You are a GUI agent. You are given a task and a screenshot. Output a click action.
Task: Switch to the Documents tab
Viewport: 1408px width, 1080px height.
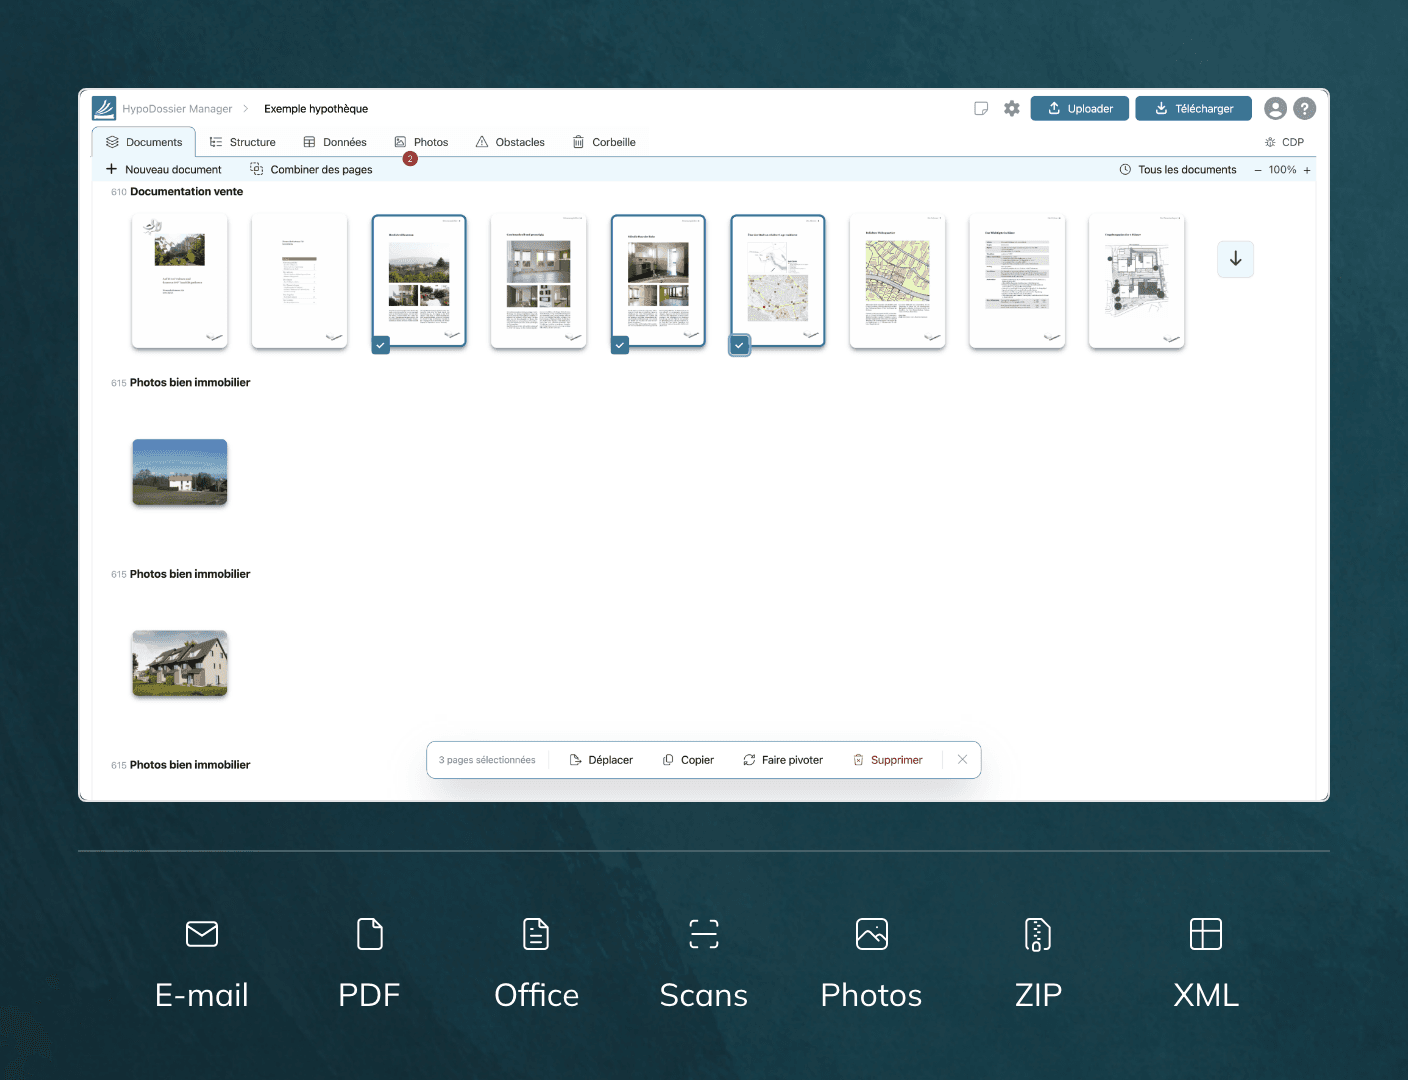point(144,142)
